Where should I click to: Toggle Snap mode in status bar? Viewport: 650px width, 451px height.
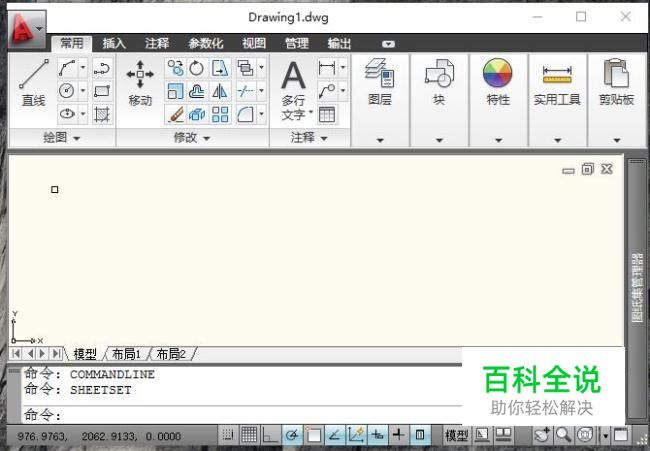[x=228, y=434]
